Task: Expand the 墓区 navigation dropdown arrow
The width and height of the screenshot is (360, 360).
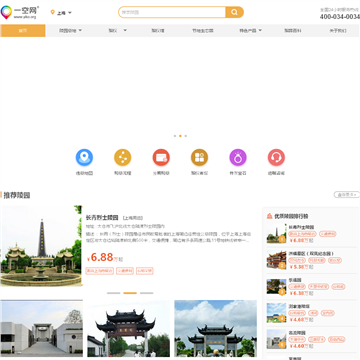Action: pyautogui.click(x=125, y=30)
